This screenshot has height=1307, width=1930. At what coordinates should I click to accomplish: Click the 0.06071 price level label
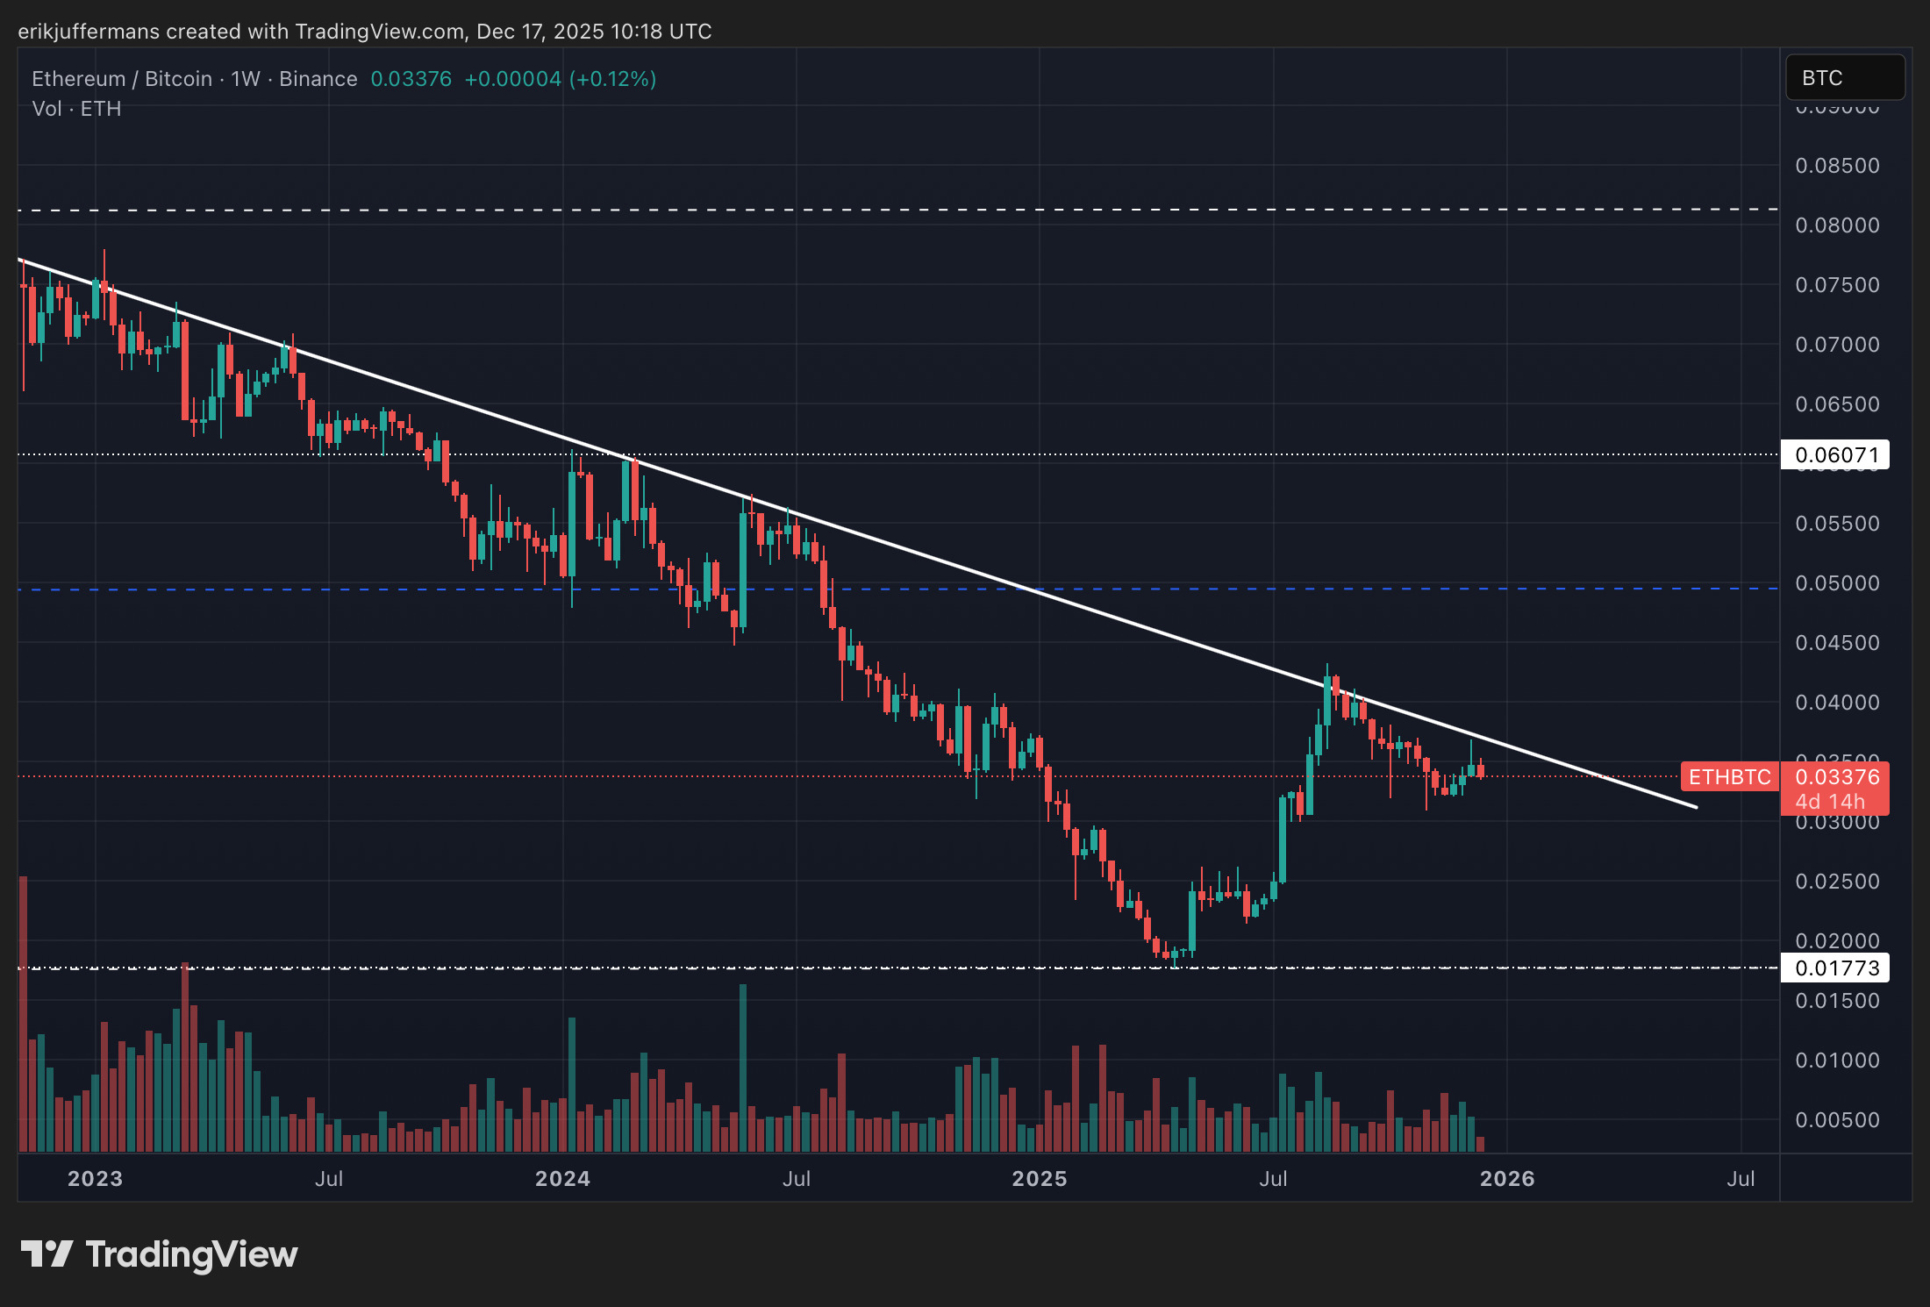(x=1835, y=455)
